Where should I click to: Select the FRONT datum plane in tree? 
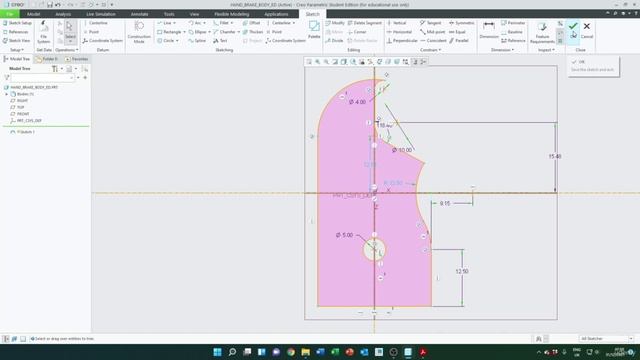[x=20, y=114]
